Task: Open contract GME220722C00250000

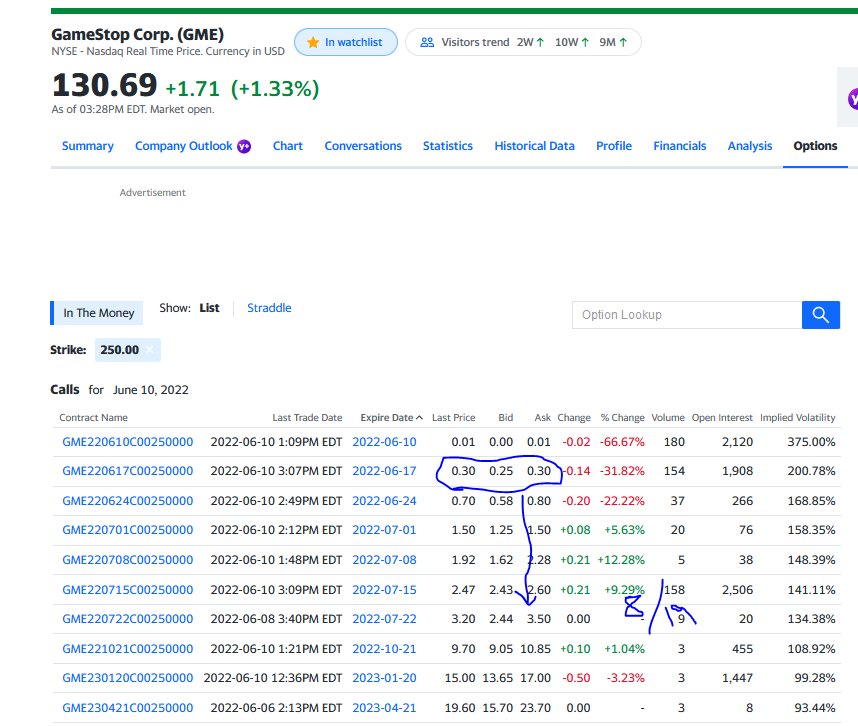Action: pos(127,619)
